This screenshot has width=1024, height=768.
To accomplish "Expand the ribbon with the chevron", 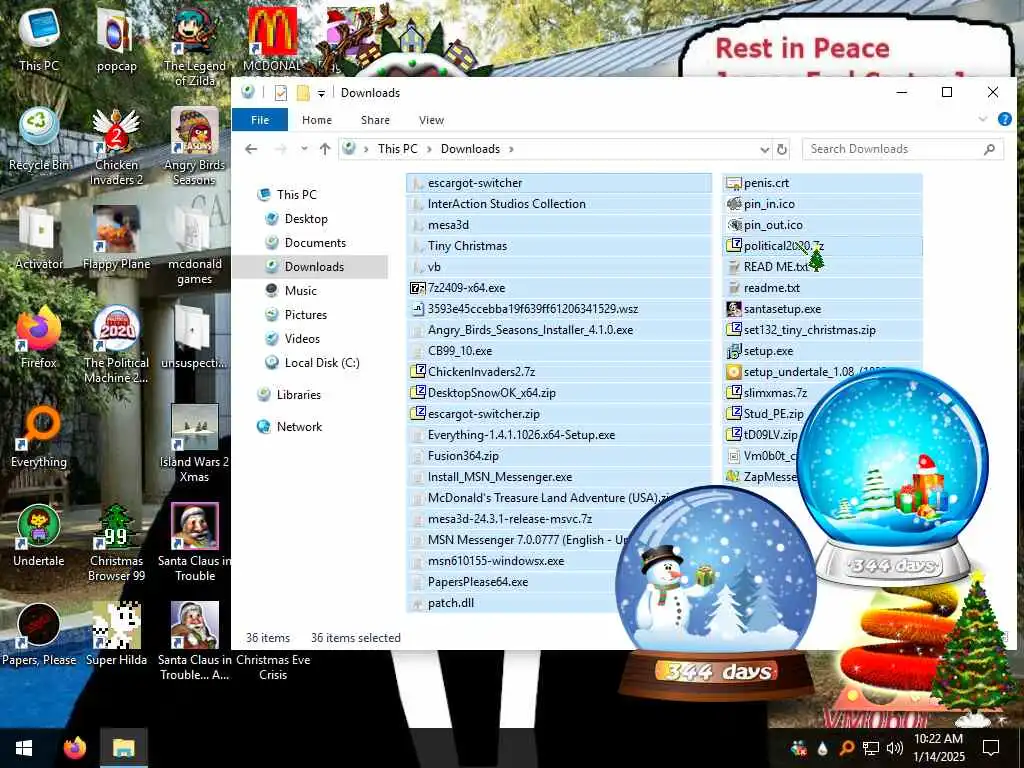I will point(983,119).
